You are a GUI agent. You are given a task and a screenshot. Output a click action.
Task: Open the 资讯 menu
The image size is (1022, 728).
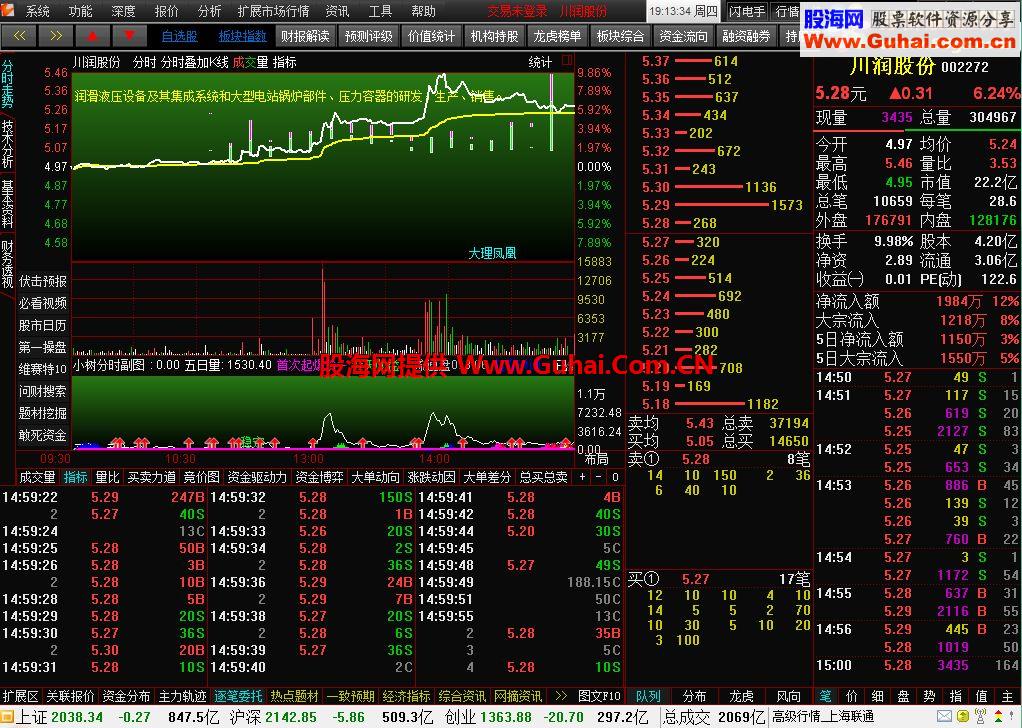338,11
